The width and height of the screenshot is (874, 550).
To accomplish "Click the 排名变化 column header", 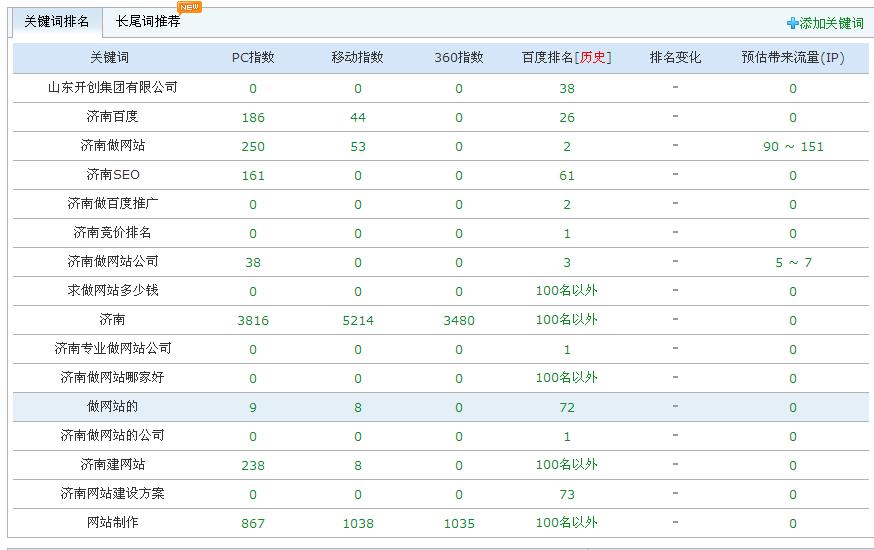I will click(676, 58).
